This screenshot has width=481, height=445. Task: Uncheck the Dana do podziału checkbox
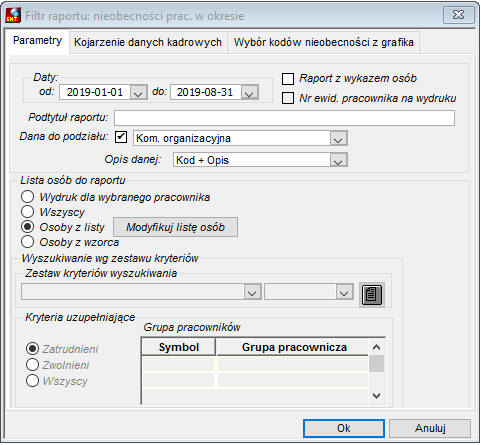(121, 137)
